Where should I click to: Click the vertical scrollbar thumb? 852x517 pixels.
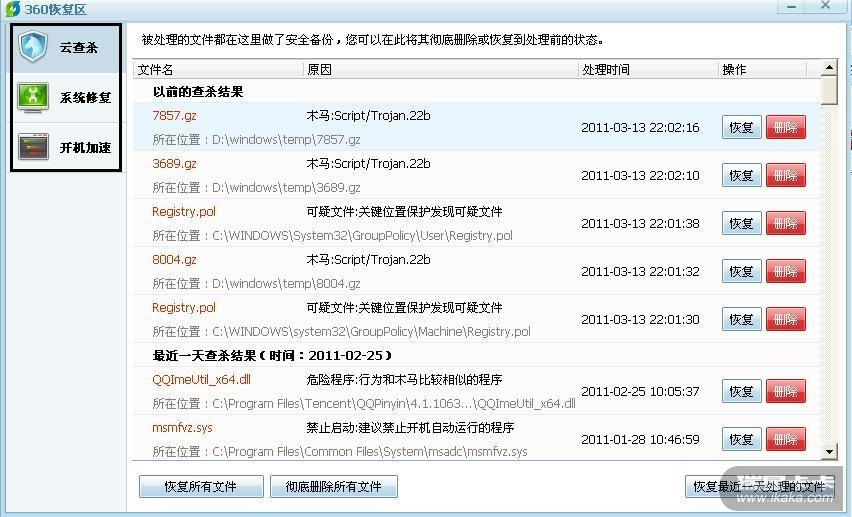coord(829,90)
